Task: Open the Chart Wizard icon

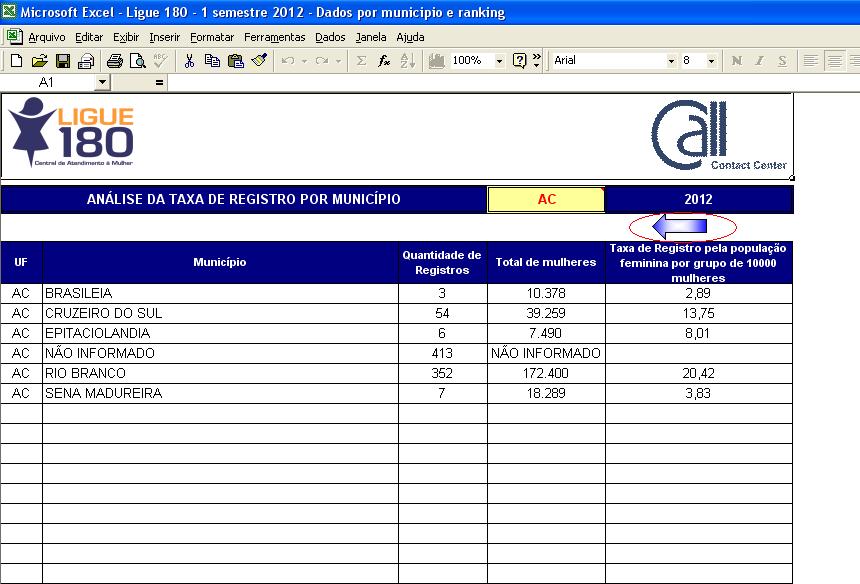Action: pyautogui.click(x=436, y=61)
